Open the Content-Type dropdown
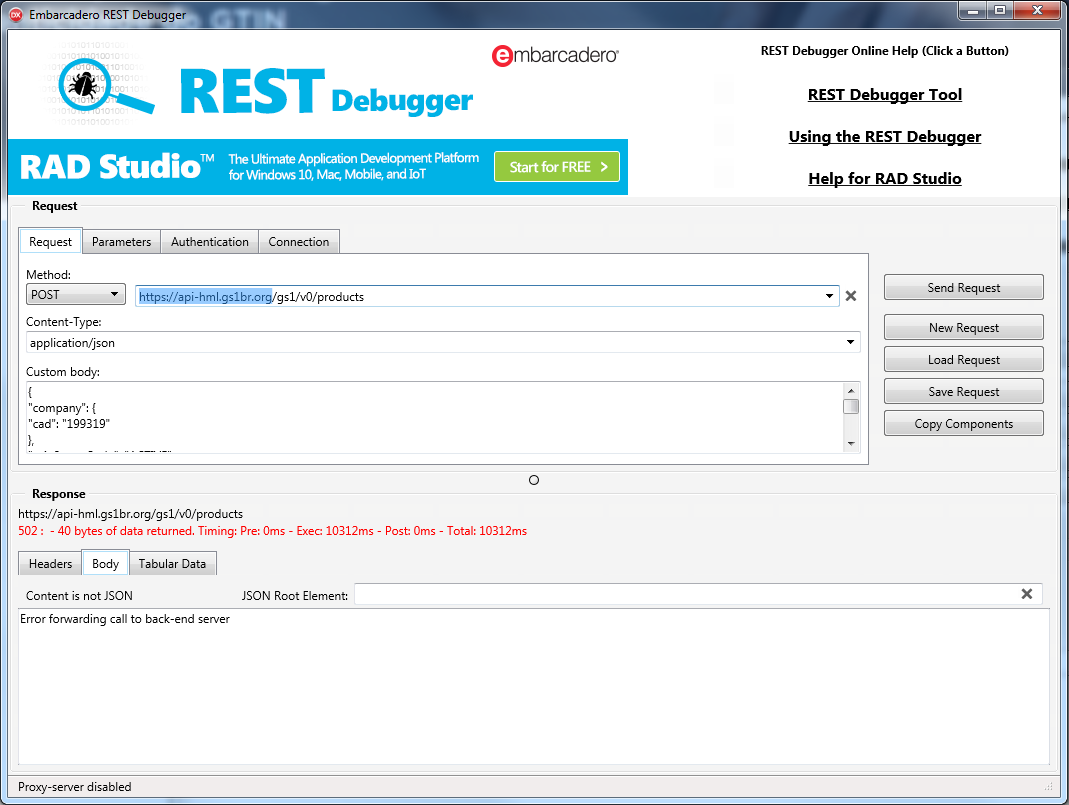1069x805 pixels. [x=850, y=342]
